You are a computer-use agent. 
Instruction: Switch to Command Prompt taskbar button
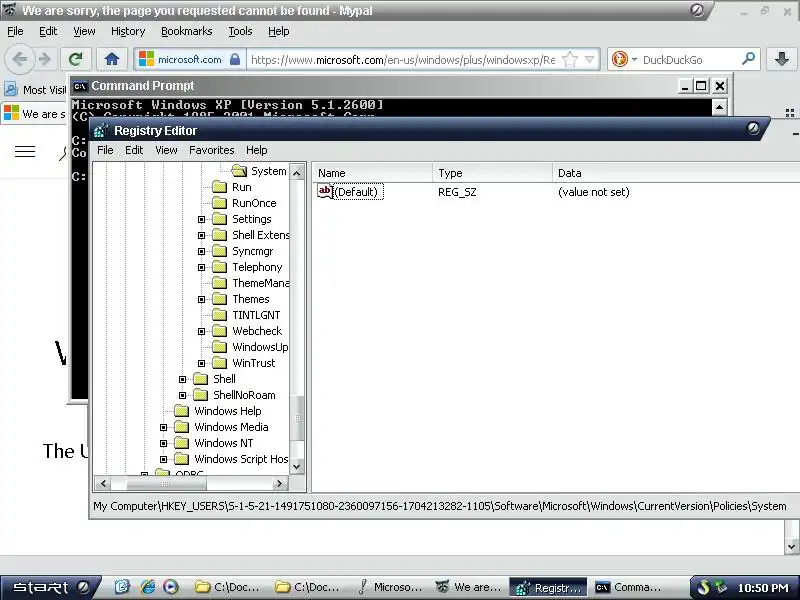(x=631, y=588)
